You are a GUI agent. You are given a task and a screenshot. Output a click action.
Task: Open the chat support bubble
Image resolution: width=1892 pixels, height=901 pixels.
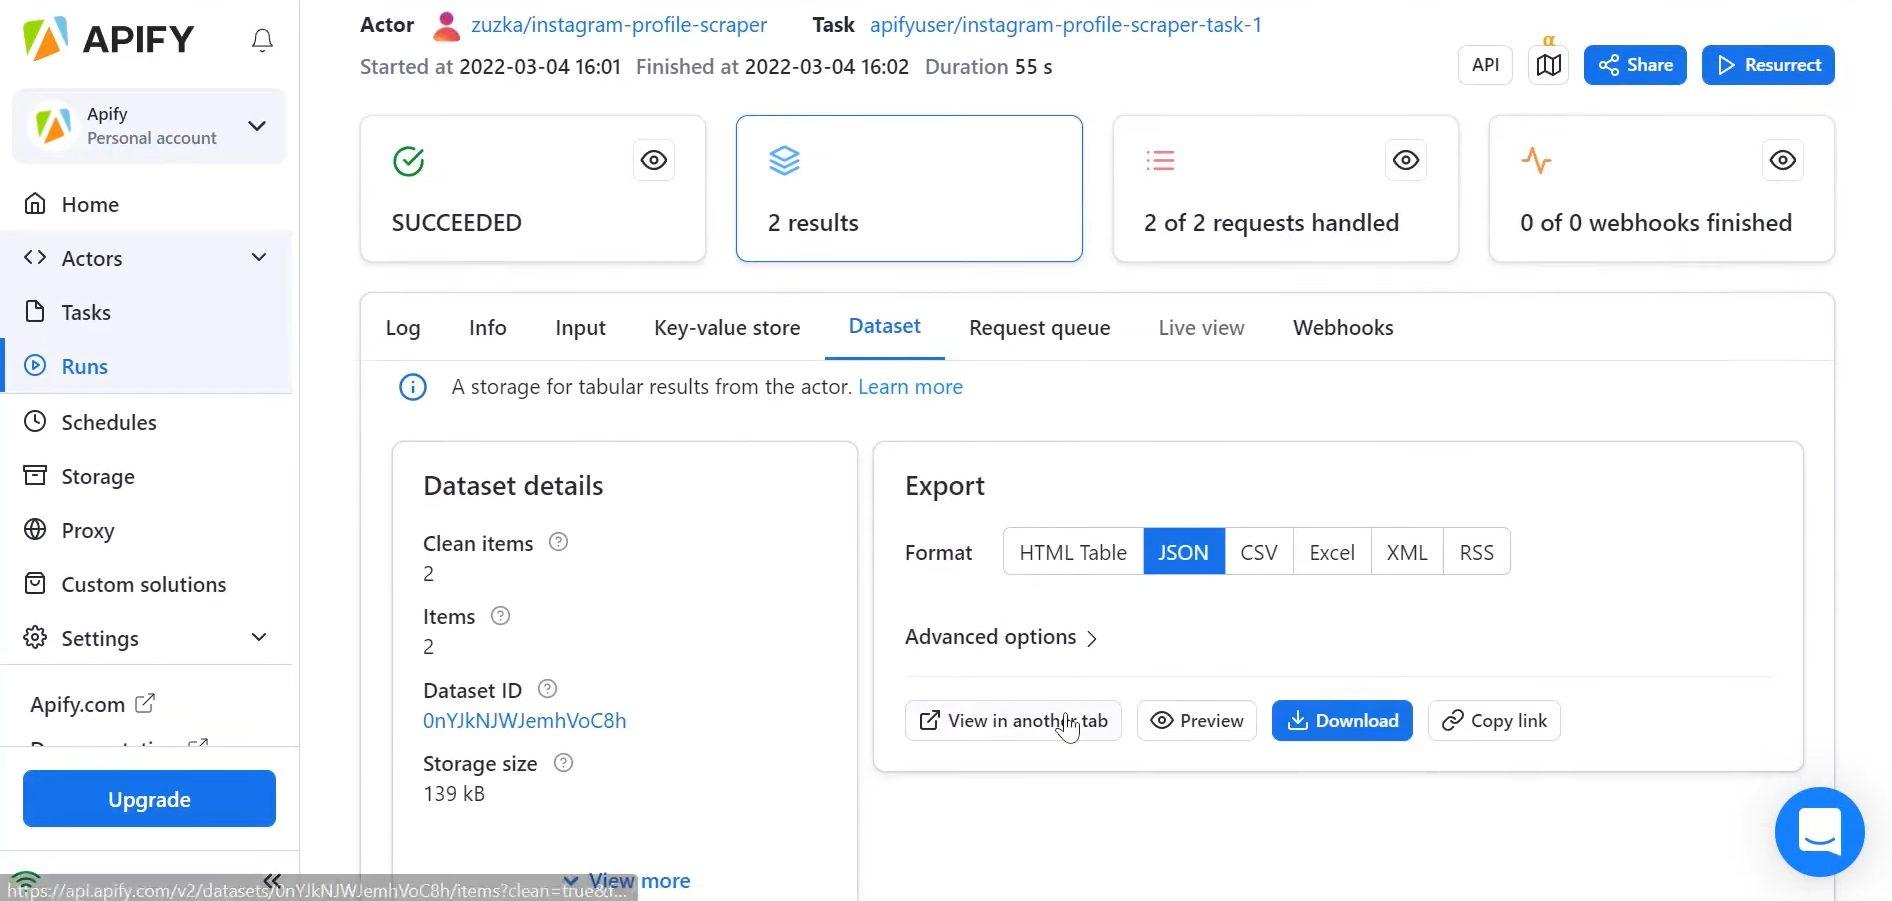tap(1819, 832)
